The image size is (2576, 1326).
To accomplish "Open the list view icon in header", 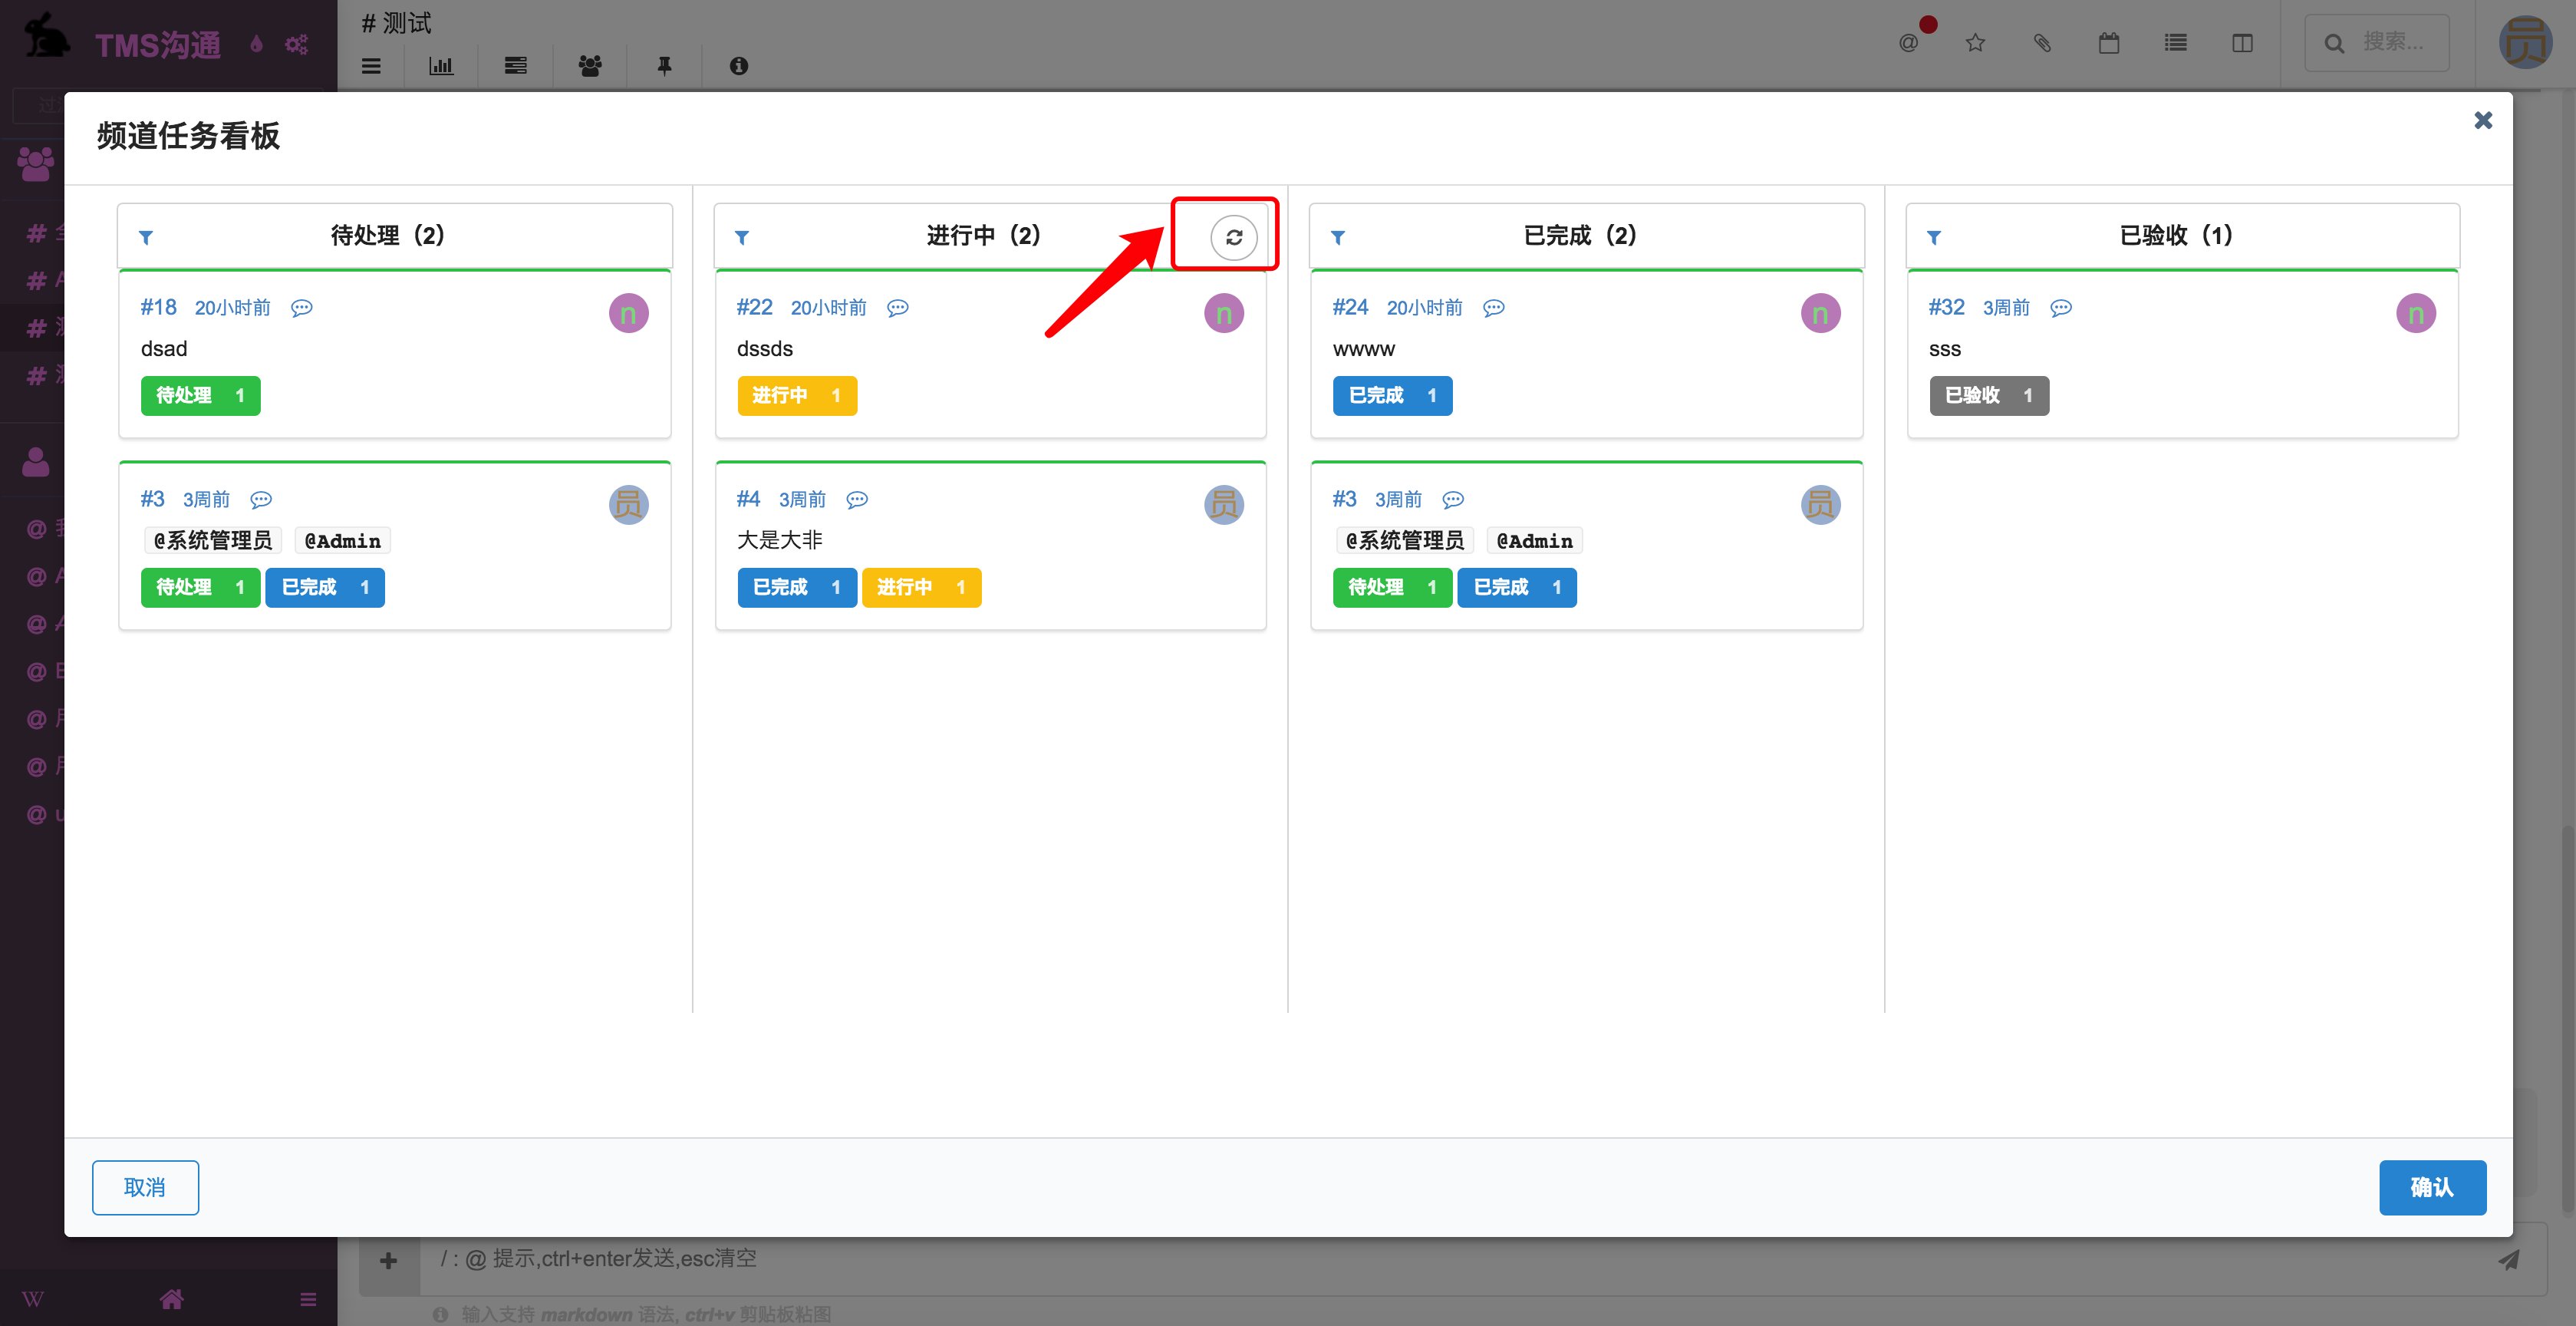I will [2176, 43].
